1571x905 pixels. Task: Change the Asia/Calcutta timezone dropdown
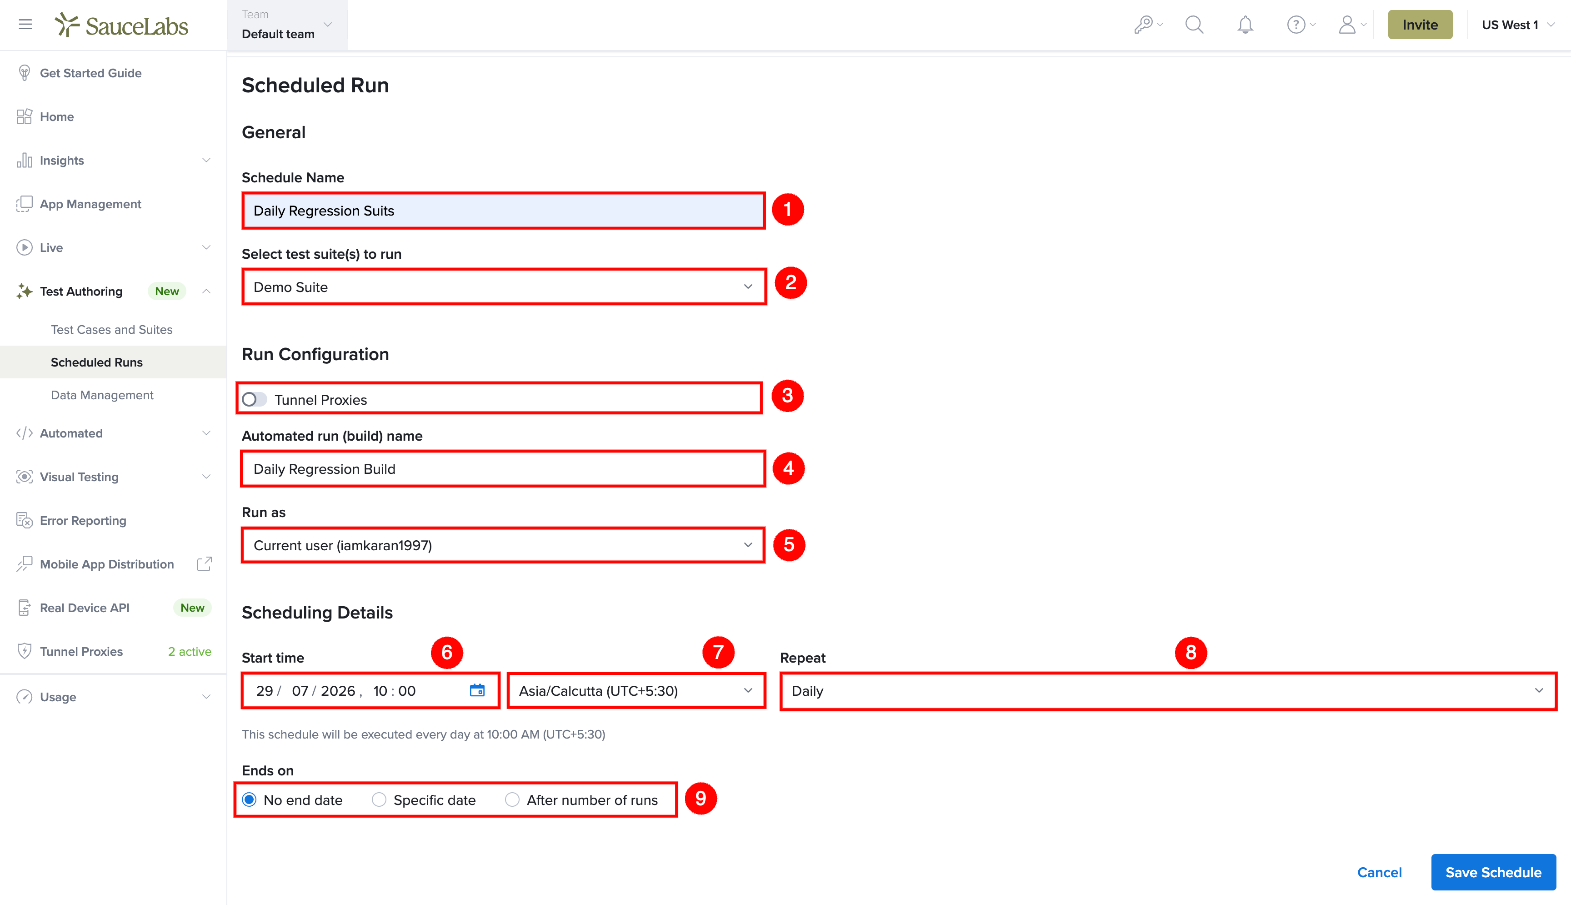pyautogui.click(x=636, y=691)
